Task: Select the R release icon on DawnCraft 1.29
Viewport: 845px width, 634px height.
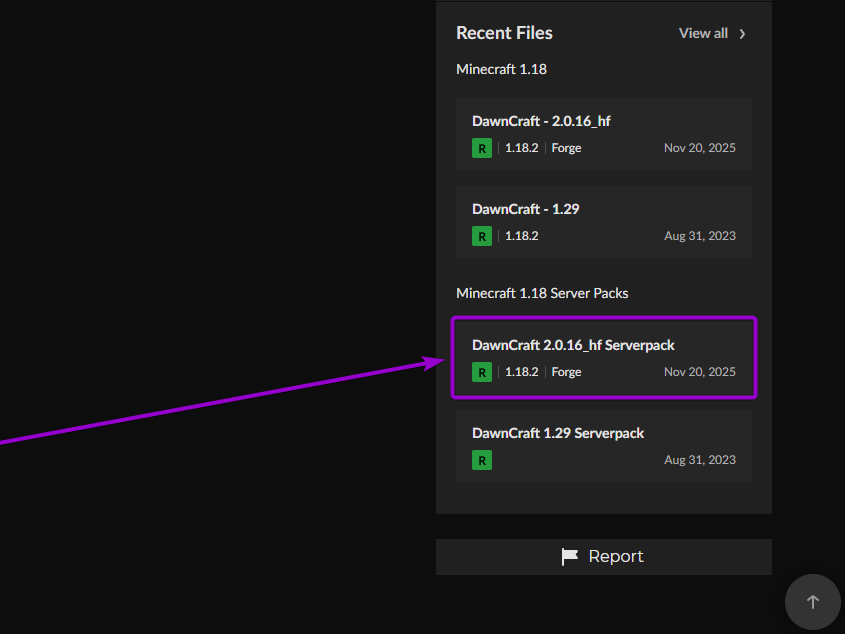Action: tap(481, 236)
